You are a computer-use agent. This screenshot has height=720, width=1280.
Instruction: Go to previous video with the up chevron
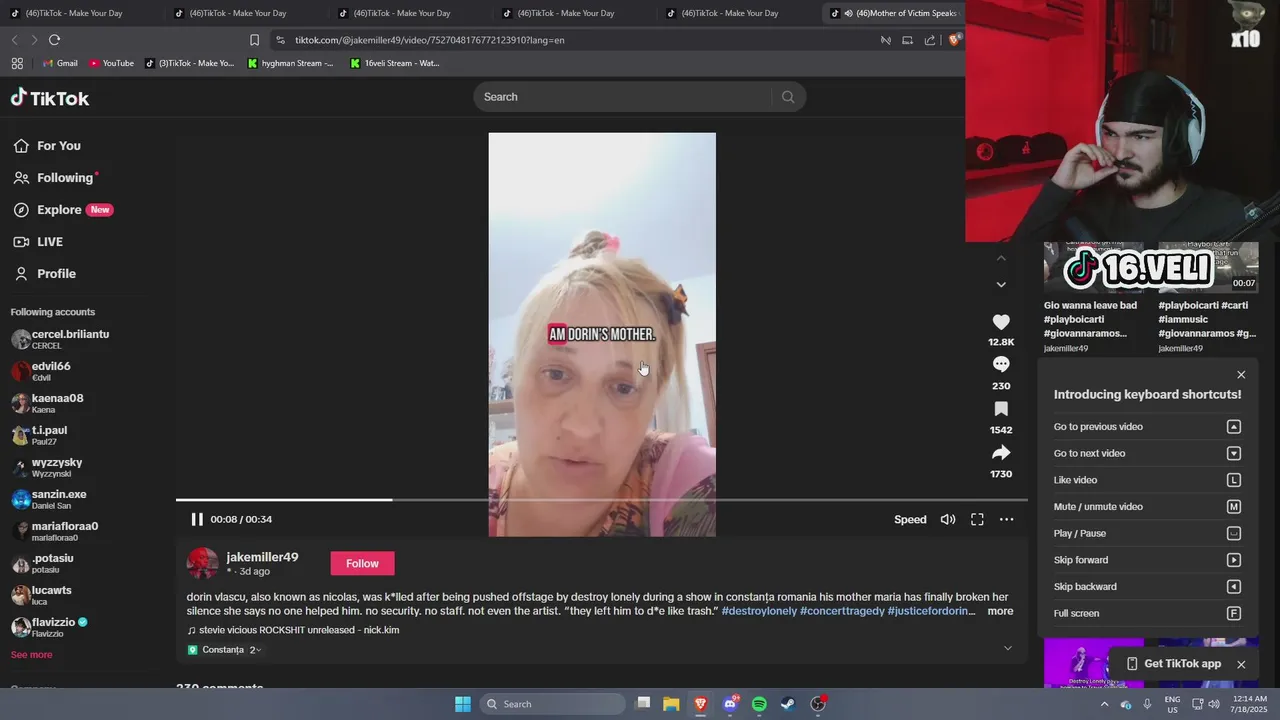click(1001, 258)
